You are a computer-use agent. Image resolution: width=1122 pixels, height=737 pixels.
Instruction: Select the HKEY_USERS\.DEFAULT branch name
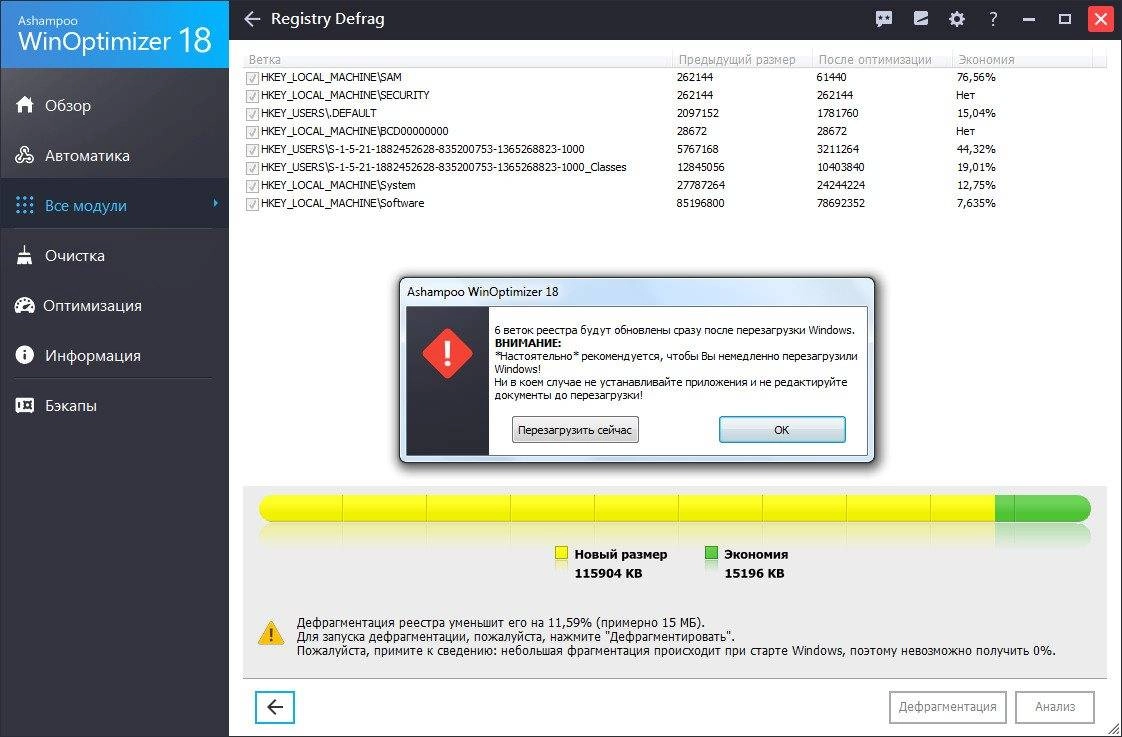coord(318,113)
